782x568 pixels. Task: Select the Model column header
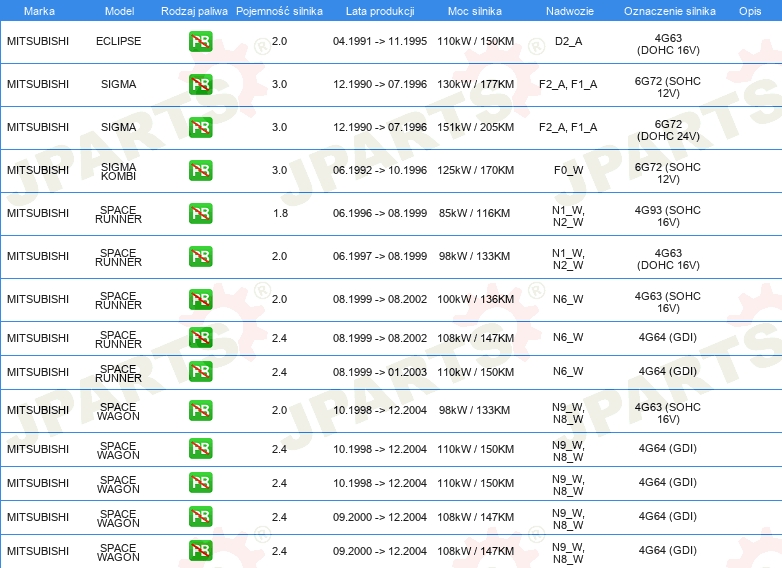tap(118, 10)
